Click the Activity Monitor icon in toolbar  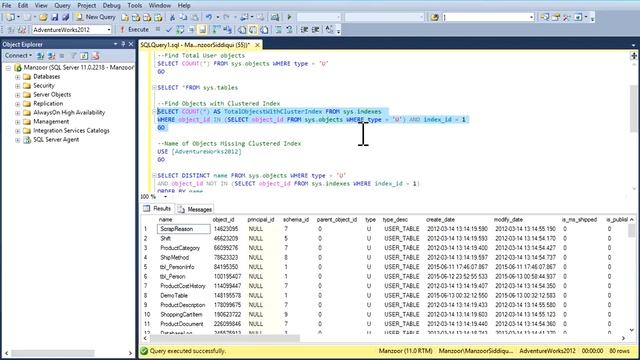(275, 17)
